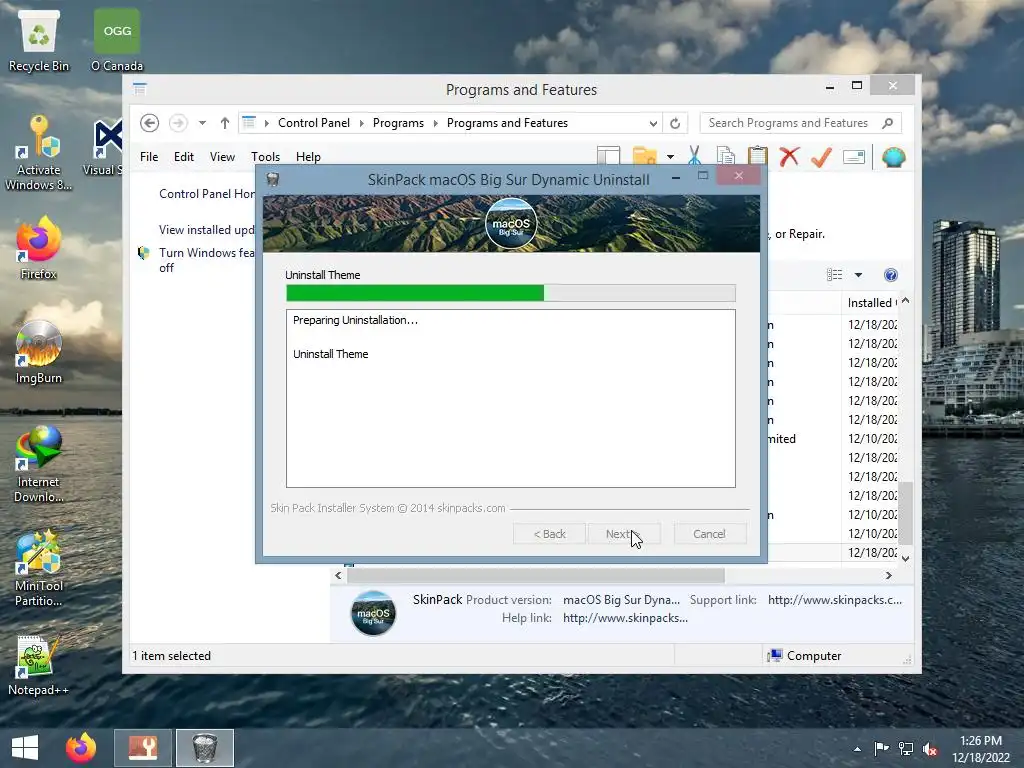Open the Help menu
The image size is (1024, 768).
tap(308, 157)
